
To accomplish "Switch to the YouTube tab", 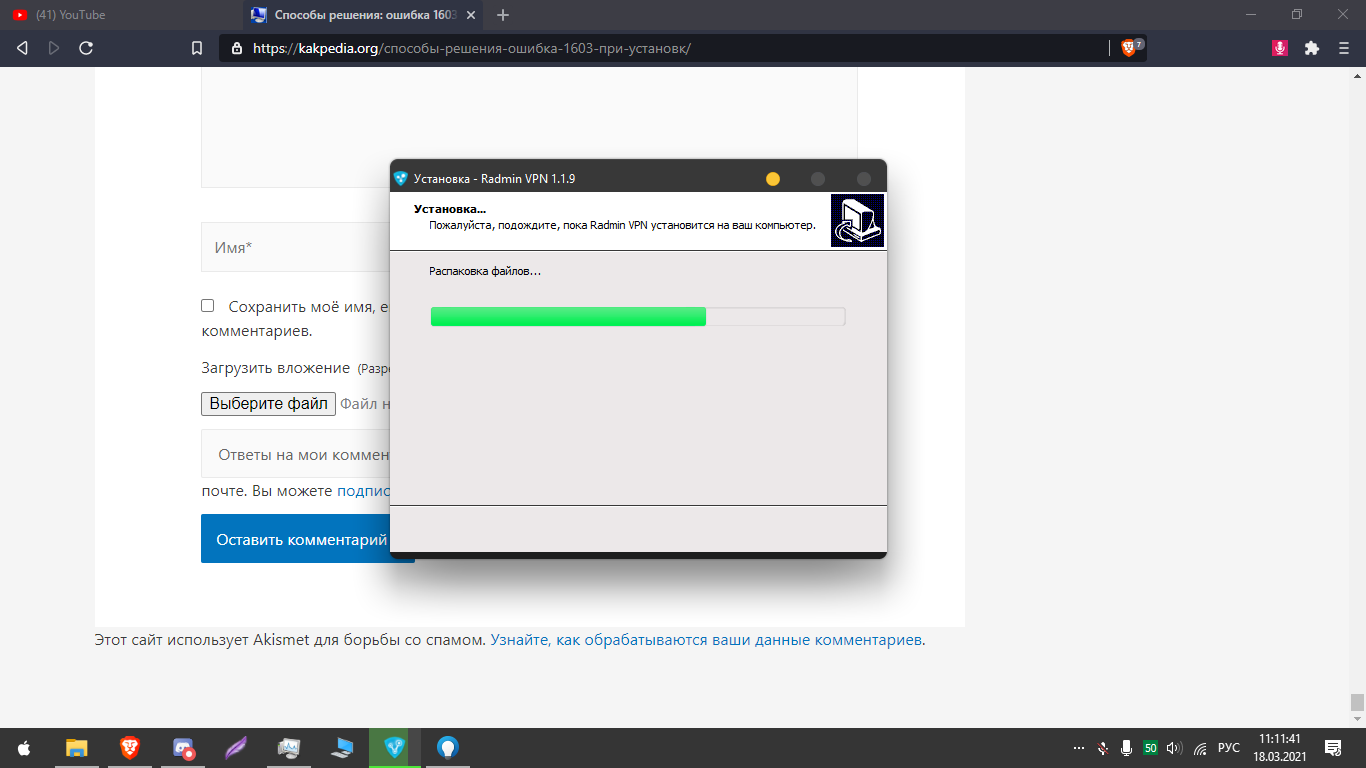I will point(120,15).
